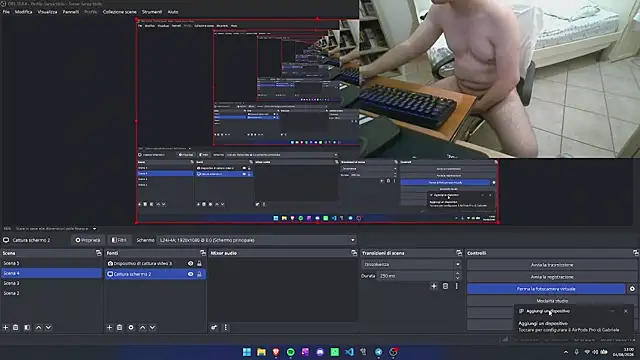This screenshot has height=360, width=640.
Task: Toggle lock on Dispositivo di cattura video 3
Action: 199,264
